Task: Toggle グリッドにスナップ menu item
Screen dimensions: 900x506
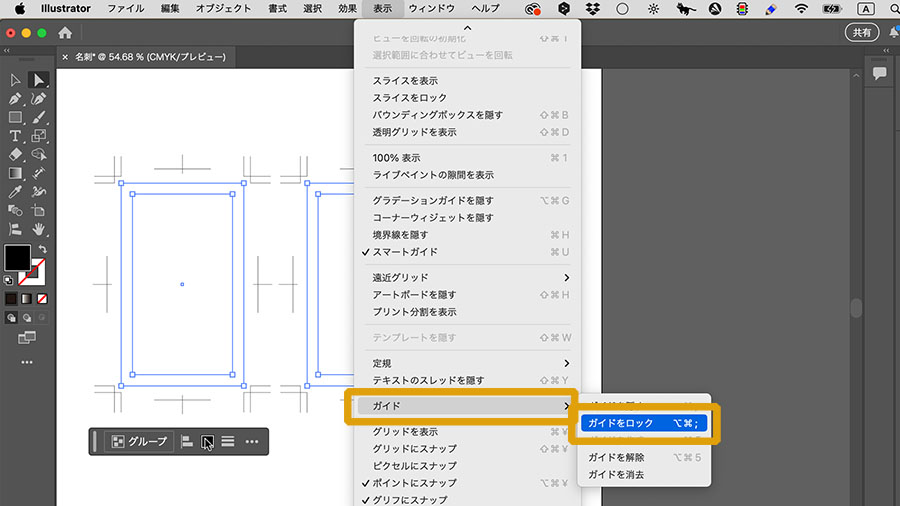Action: [x=467, y=449]
